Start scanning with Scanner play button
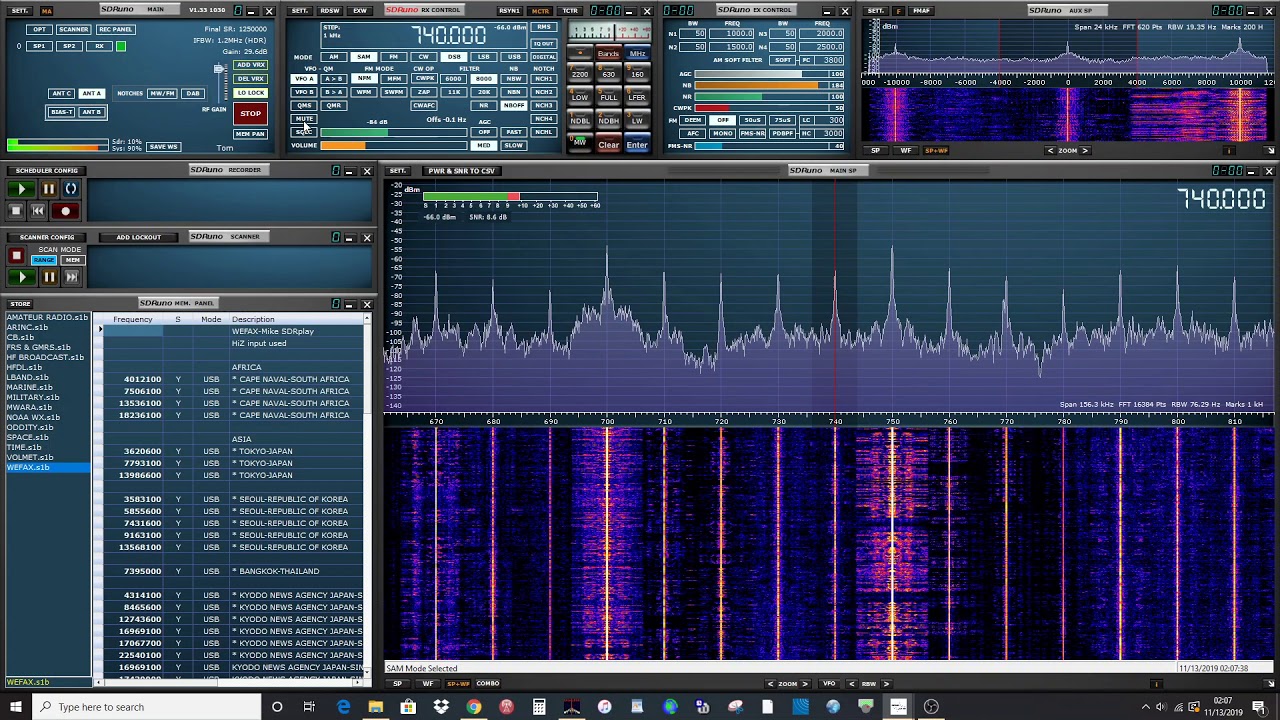 point(21,277)
